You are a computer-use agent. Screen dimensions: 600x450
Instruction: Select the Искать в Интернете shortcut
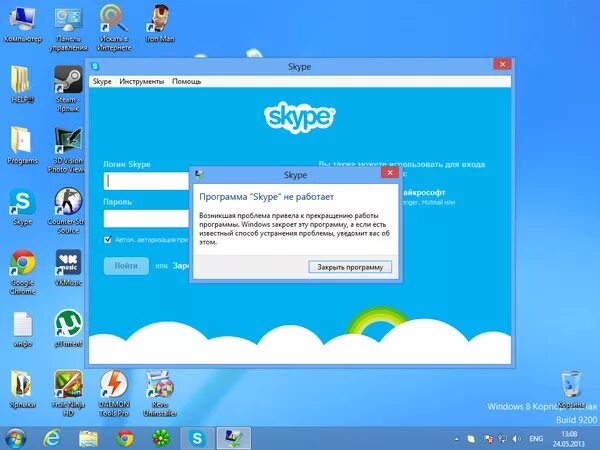click(114, 29)
